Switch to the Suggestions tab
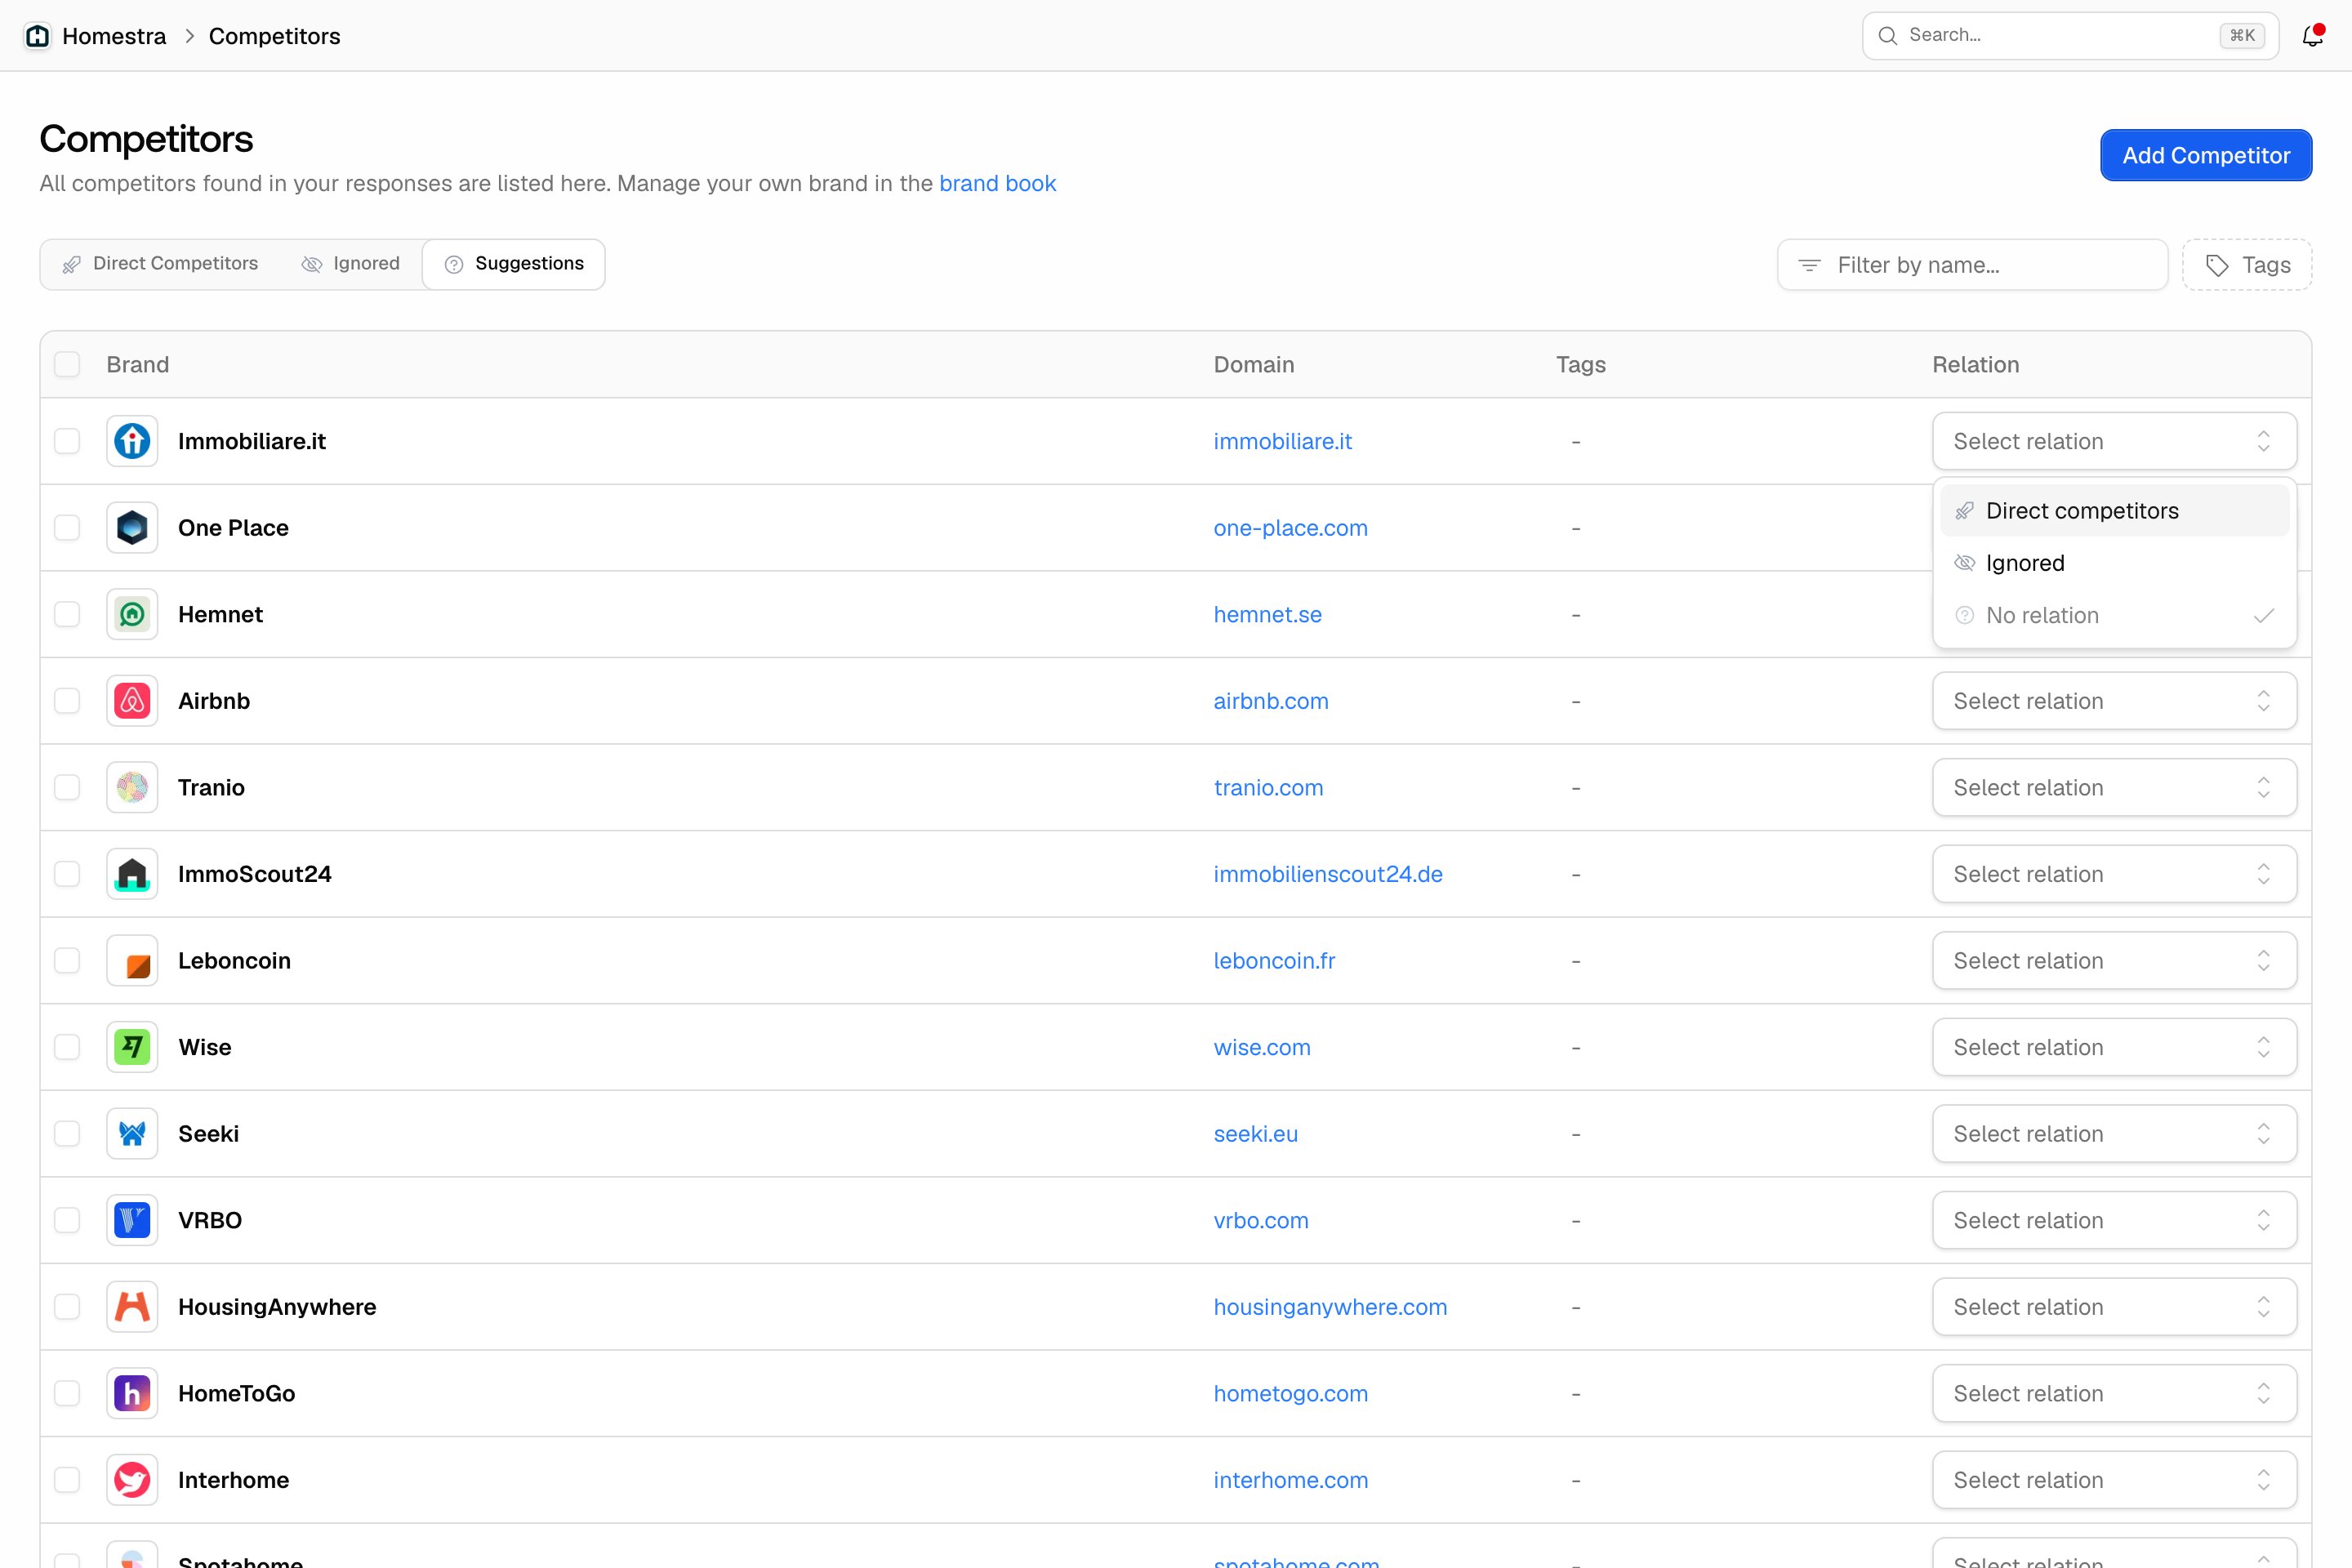 (514, 264)
